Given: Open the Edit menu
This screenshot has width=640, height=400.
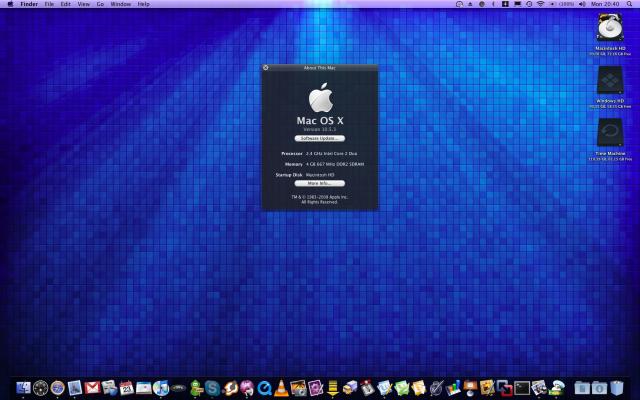Looking at the screenshot, I should [65, 4].
